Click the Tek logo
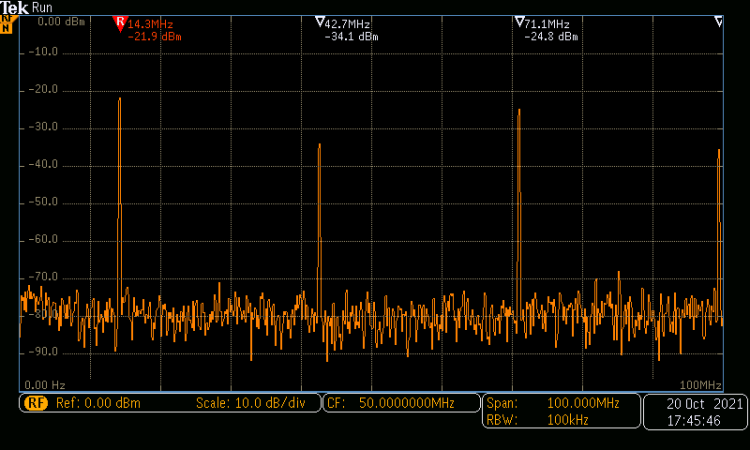The height and width of the screenshot is (450, 750). [x=14, y=7]
